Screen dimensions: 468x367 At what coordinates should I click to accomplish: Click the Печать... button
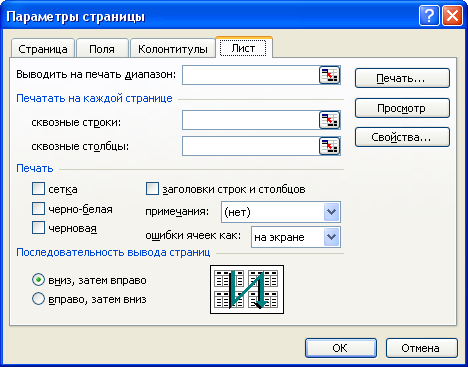[x=402, y=78]
